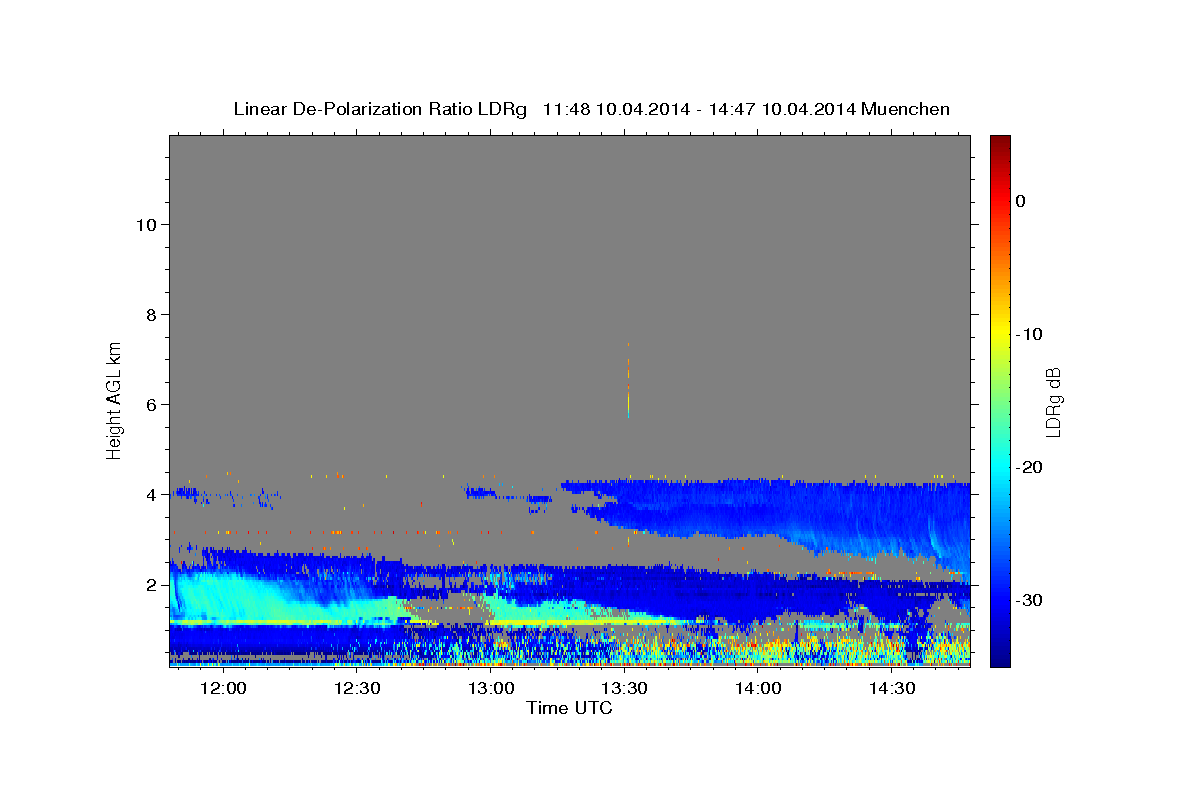This screenshot has height=800, width=1200.
Task: Click the yellow band of the colorbar
Action: click(1000, 335)
